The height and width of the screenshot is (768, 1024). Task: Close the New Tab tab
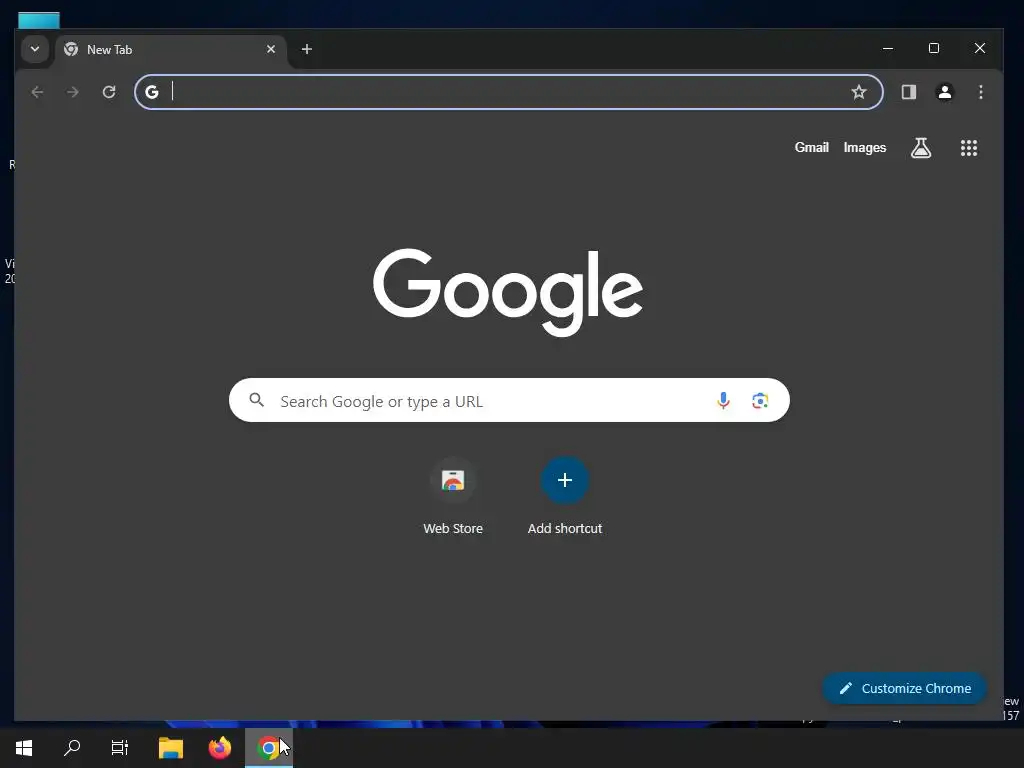271,49
